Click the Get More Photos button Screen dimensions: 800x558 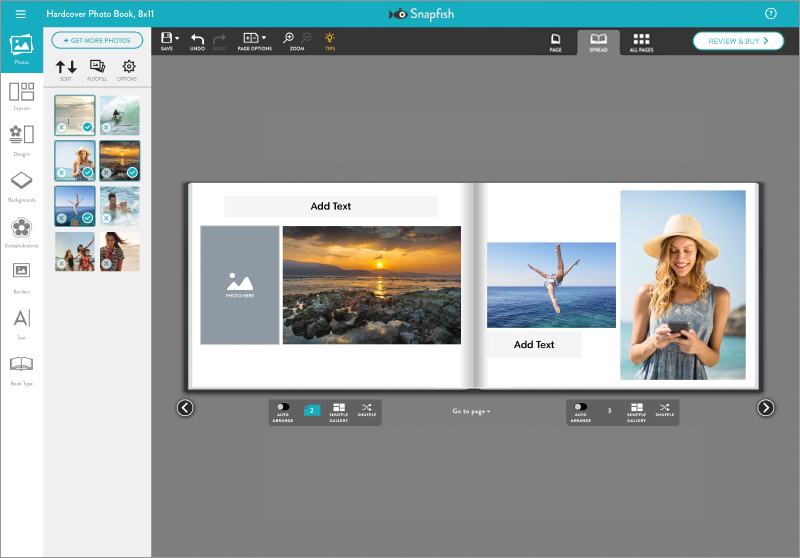click(x=97, y=40)
